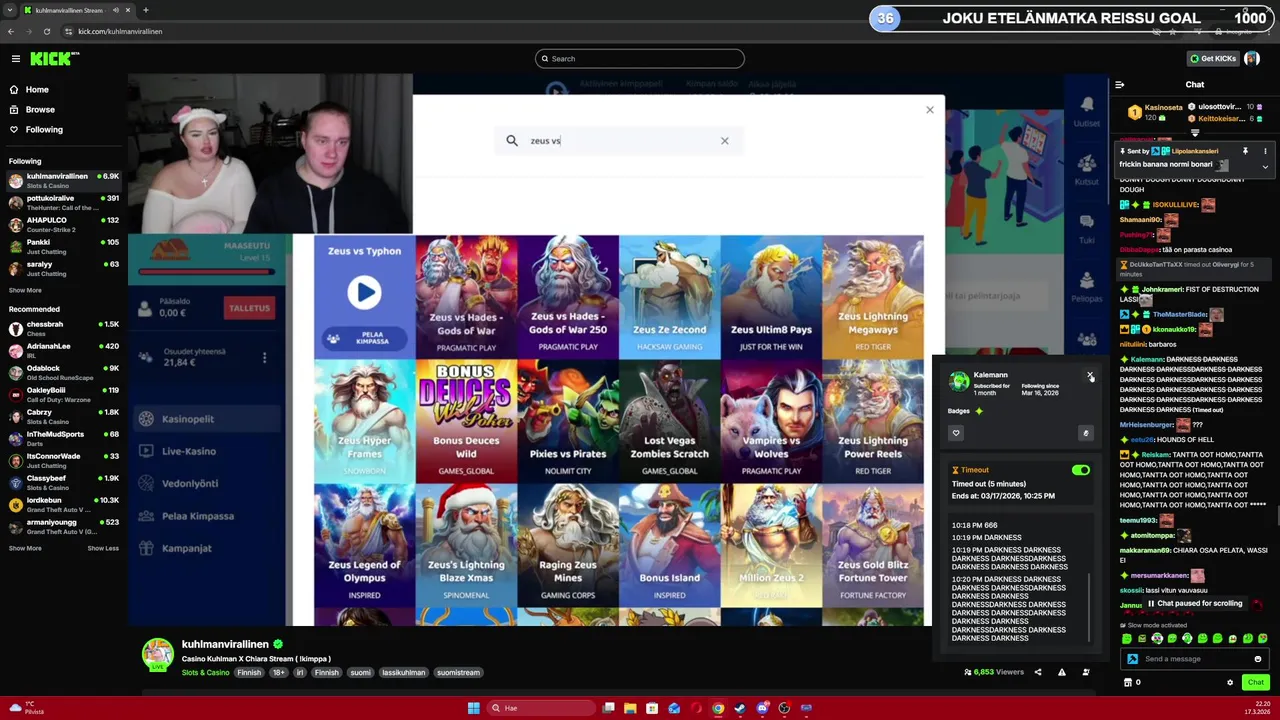
Task: Open Steam from the taskbar
Action: click(x=740, y=708)
